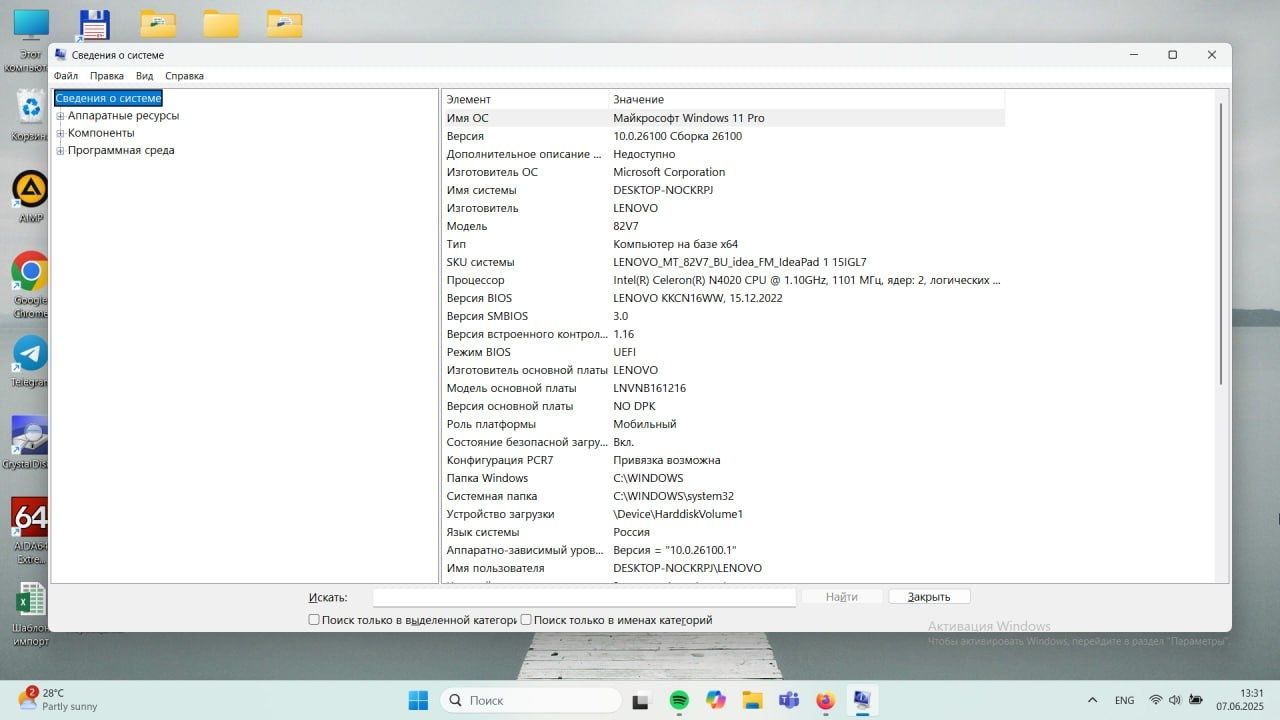
Task: Select the root Сведения о системе tree item
Action: (x=108, y=98)
